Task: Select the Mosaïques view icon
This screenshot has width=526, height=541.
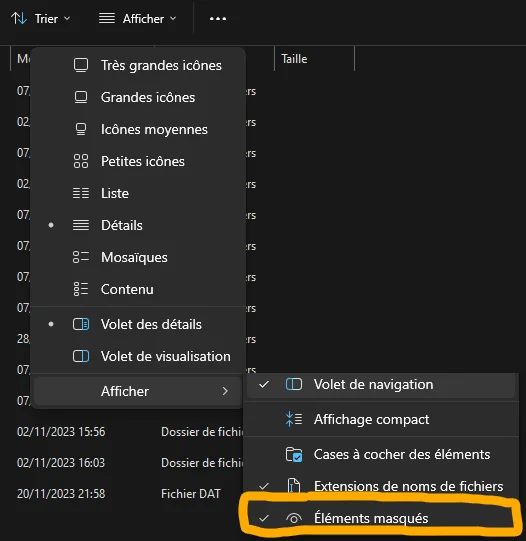Action: pyautogui.click(x=81, y=257)
